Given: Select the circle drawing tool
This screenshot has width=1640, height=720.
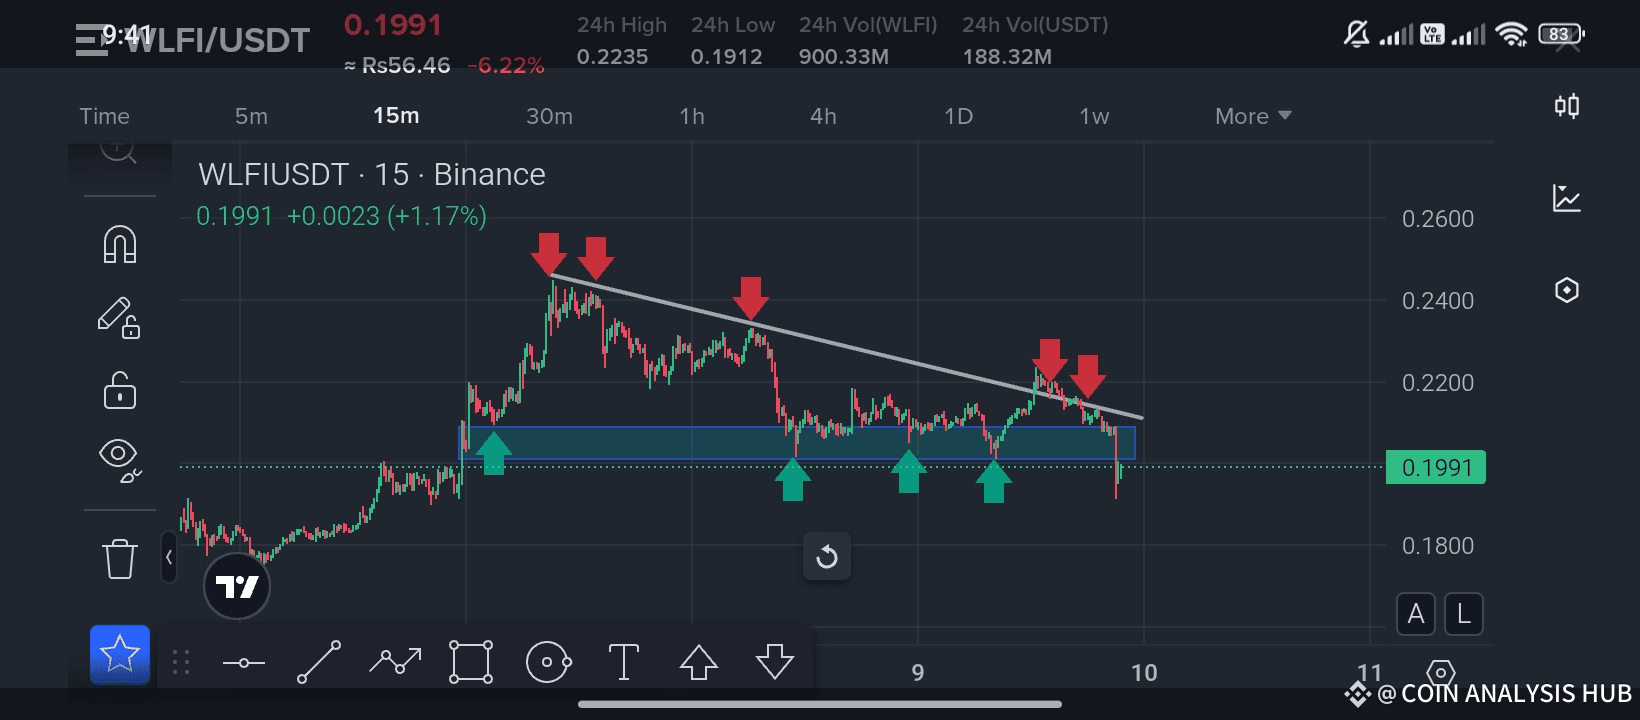Looking at the screenshot, I should [548, 662].
